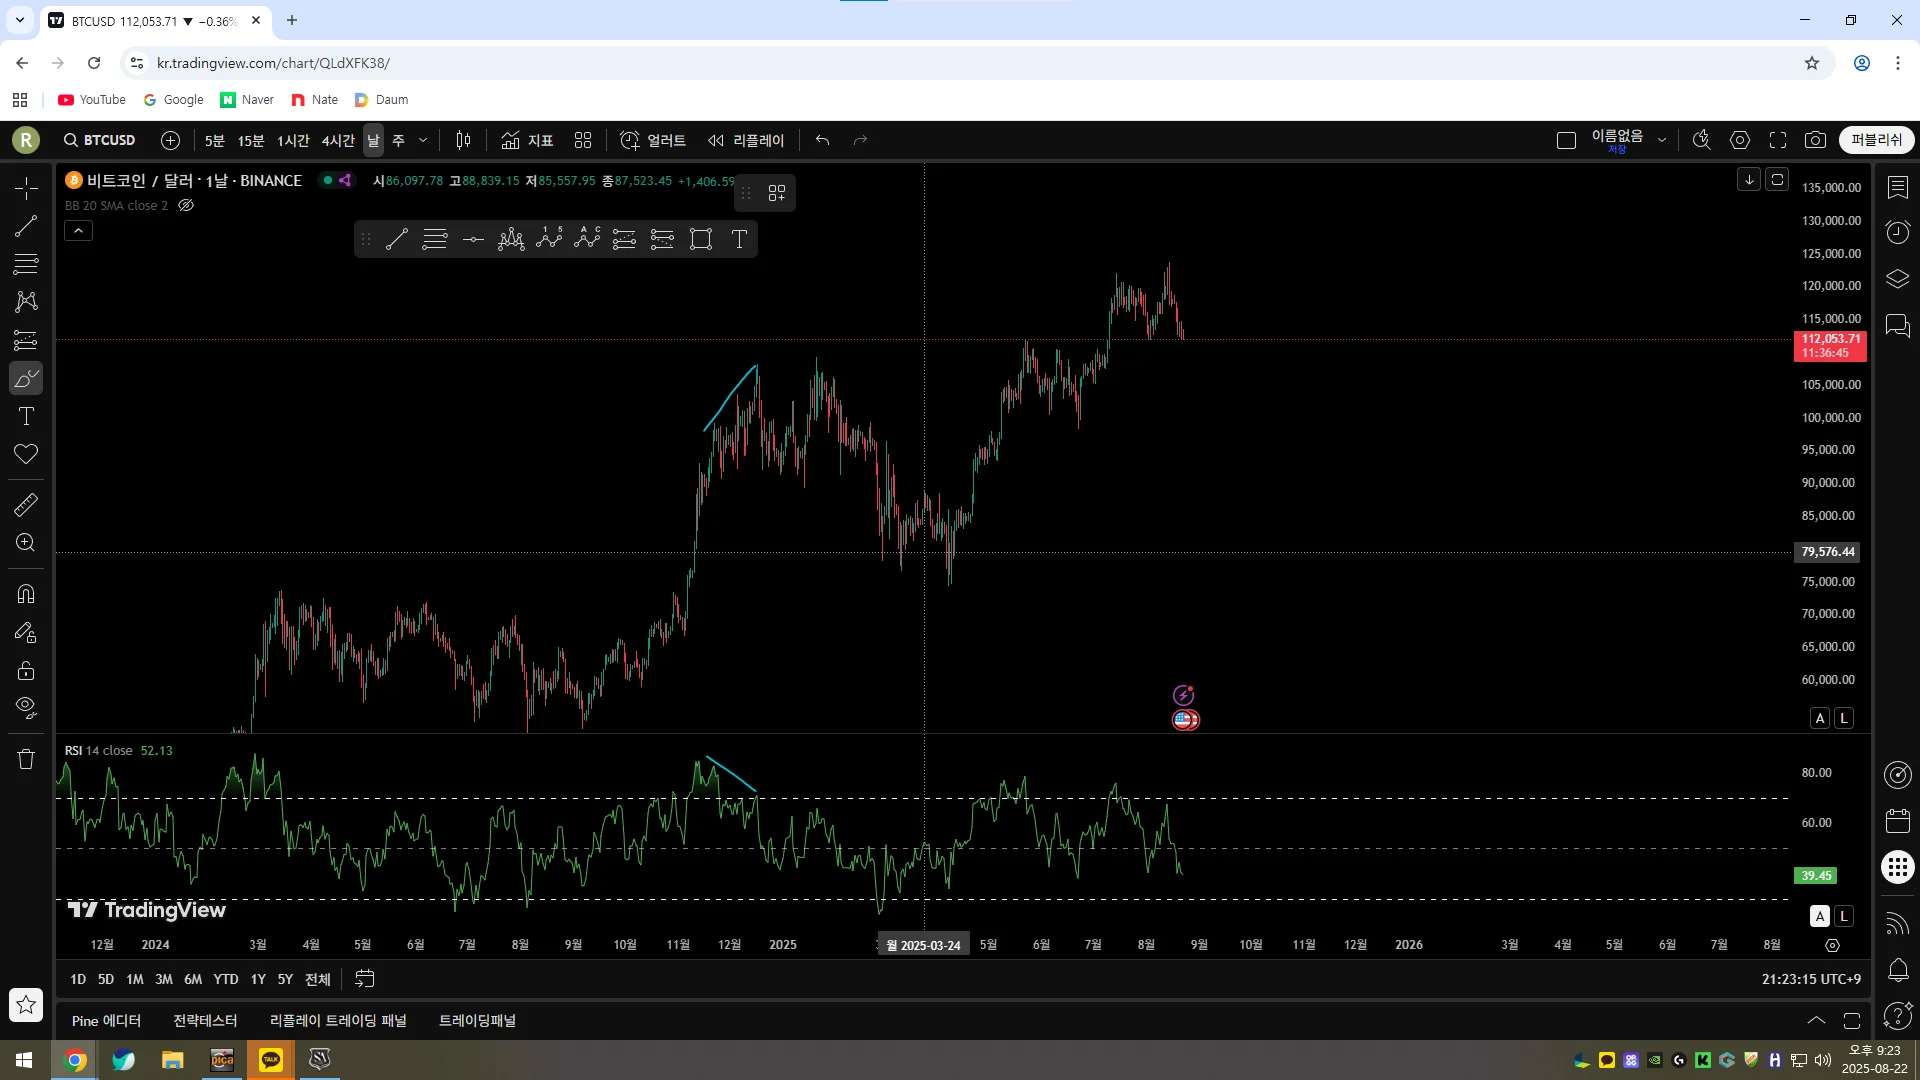Toggle auto scale A on price chart
Screen dimensions: 1920x1080
tap(1820, 718)
